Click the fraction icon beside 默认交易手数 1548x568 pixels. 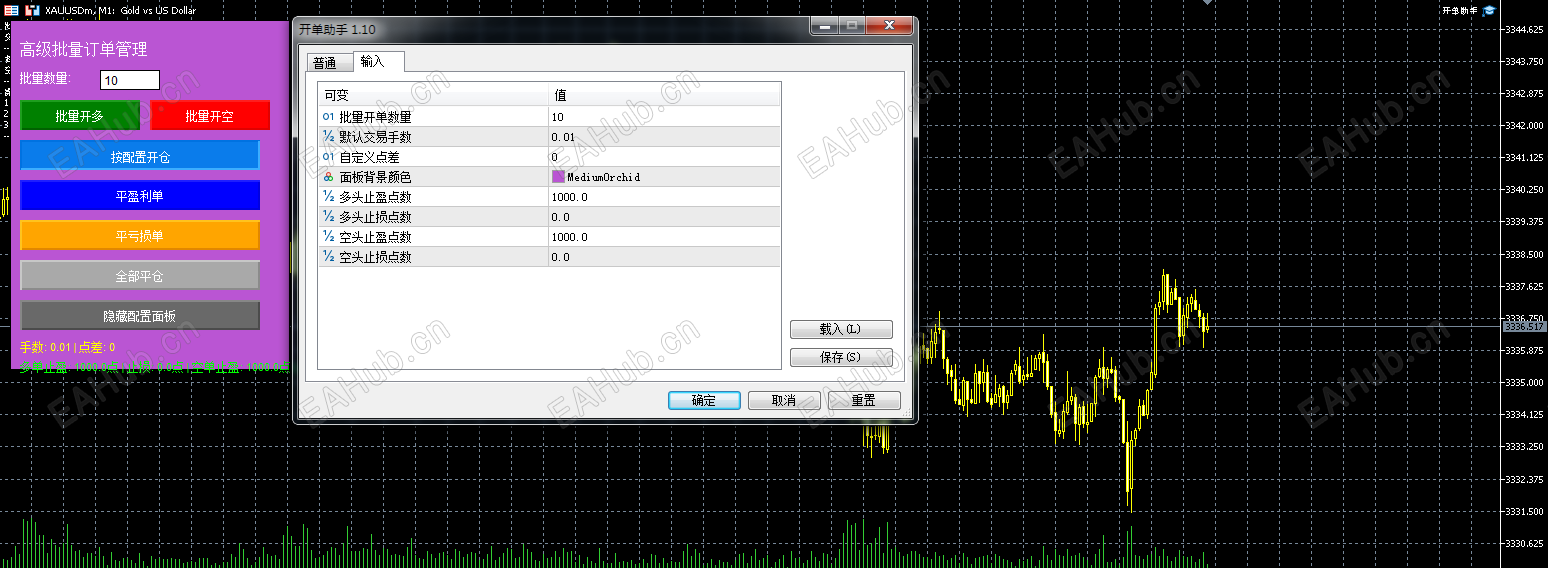point(328,137)
